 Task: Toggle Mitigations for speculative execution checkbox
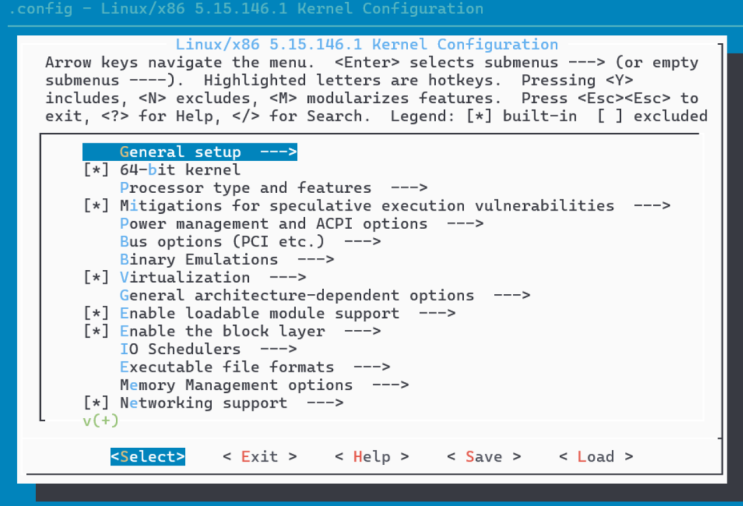pos(96,206)
